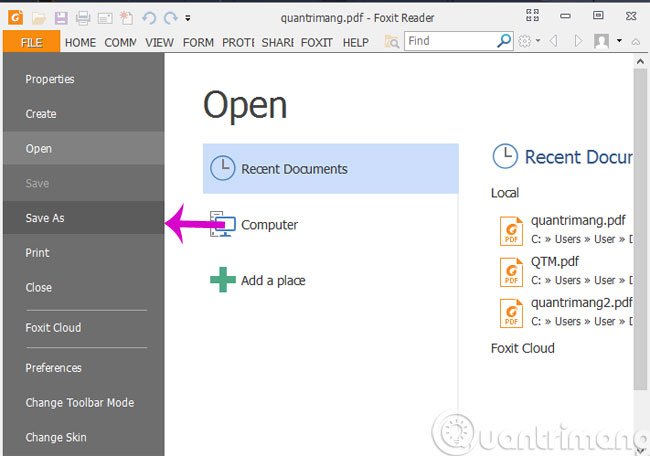The image size is (650, 456).
Task: Go to previous search result arrow
Action: pyautogui.click(x=553, y=41)
